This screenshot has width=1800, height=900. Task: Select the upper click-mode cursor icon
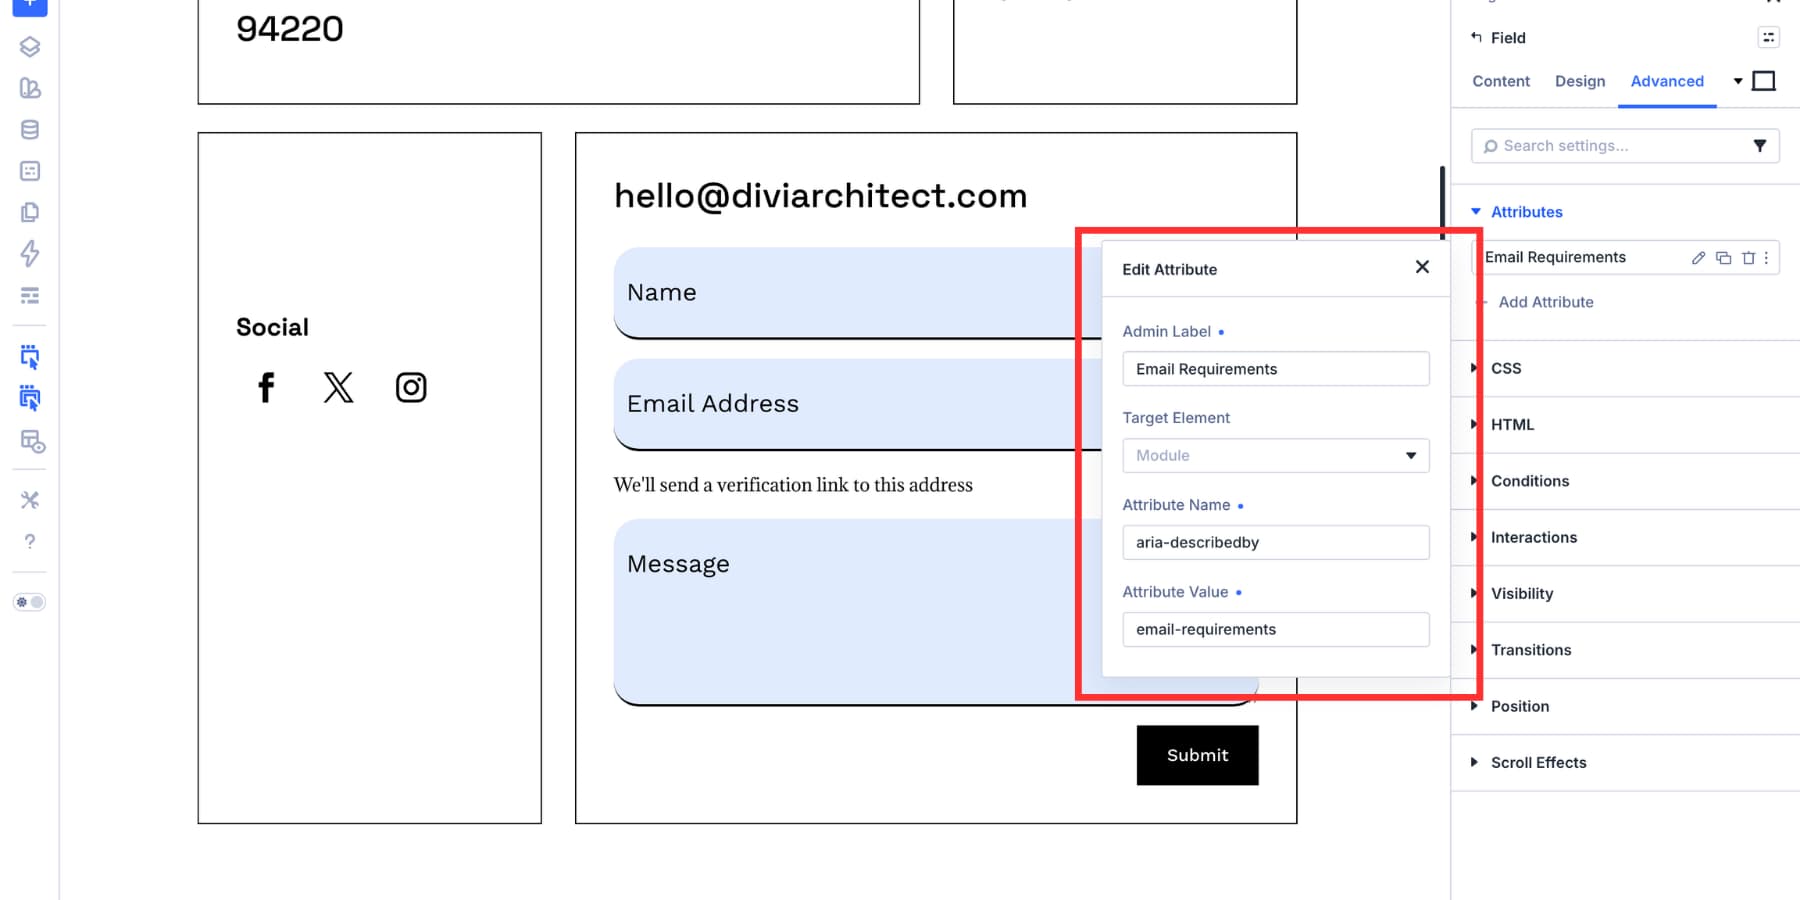30,357
